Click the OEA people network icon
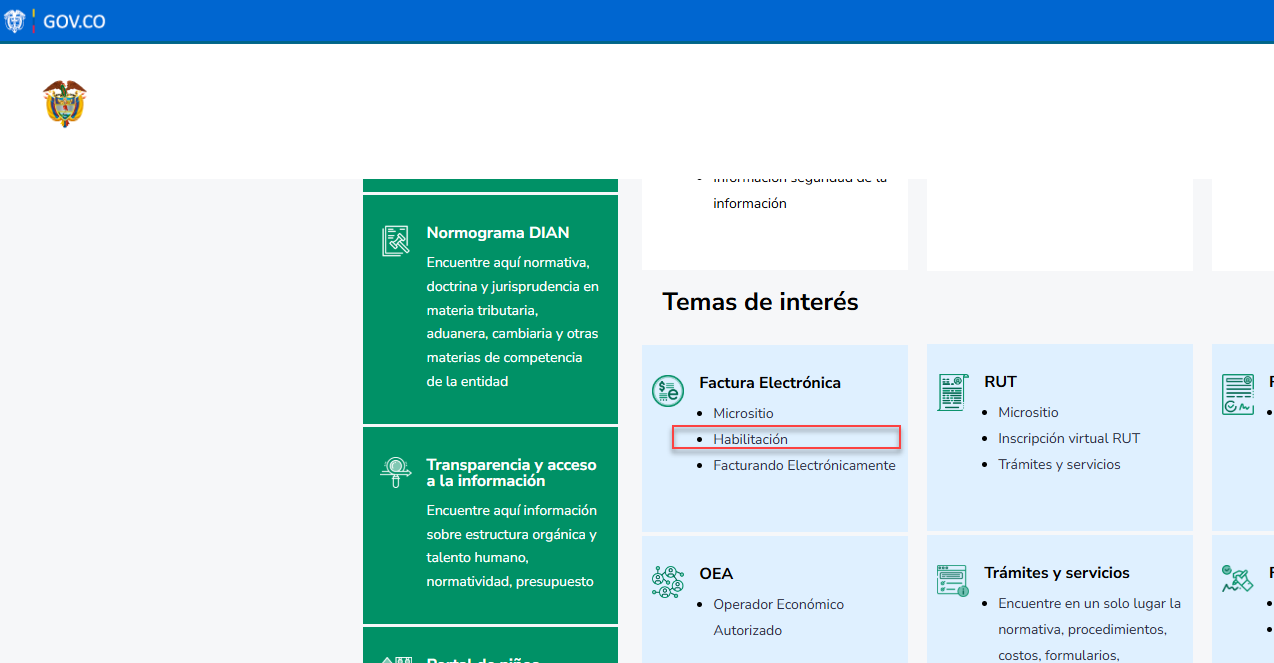 point(668,582)
